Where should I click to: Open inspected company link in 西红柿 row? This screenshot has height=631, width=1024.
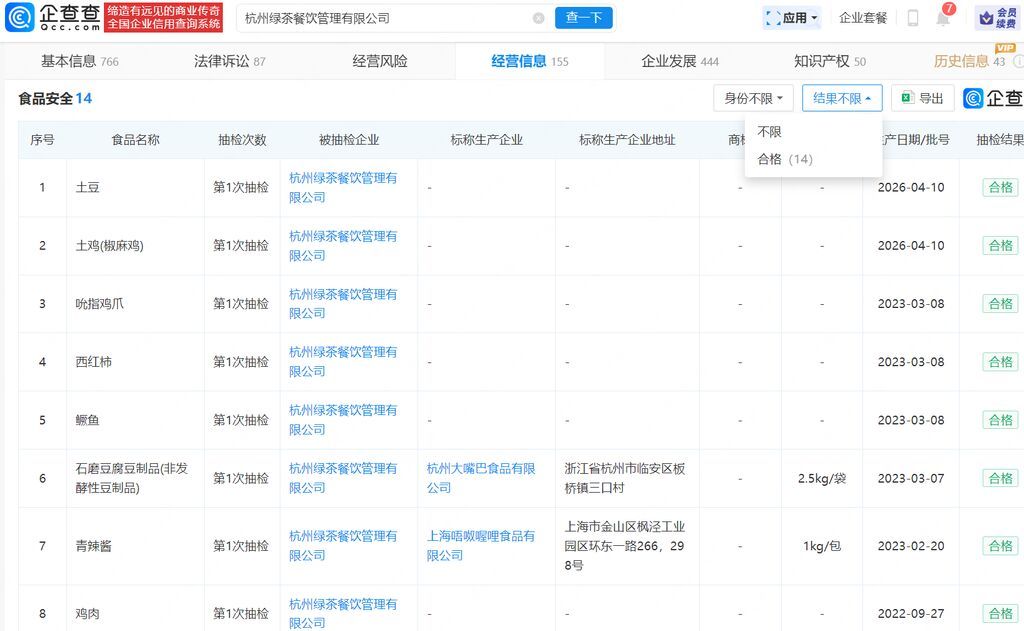(x=343, y=362)
